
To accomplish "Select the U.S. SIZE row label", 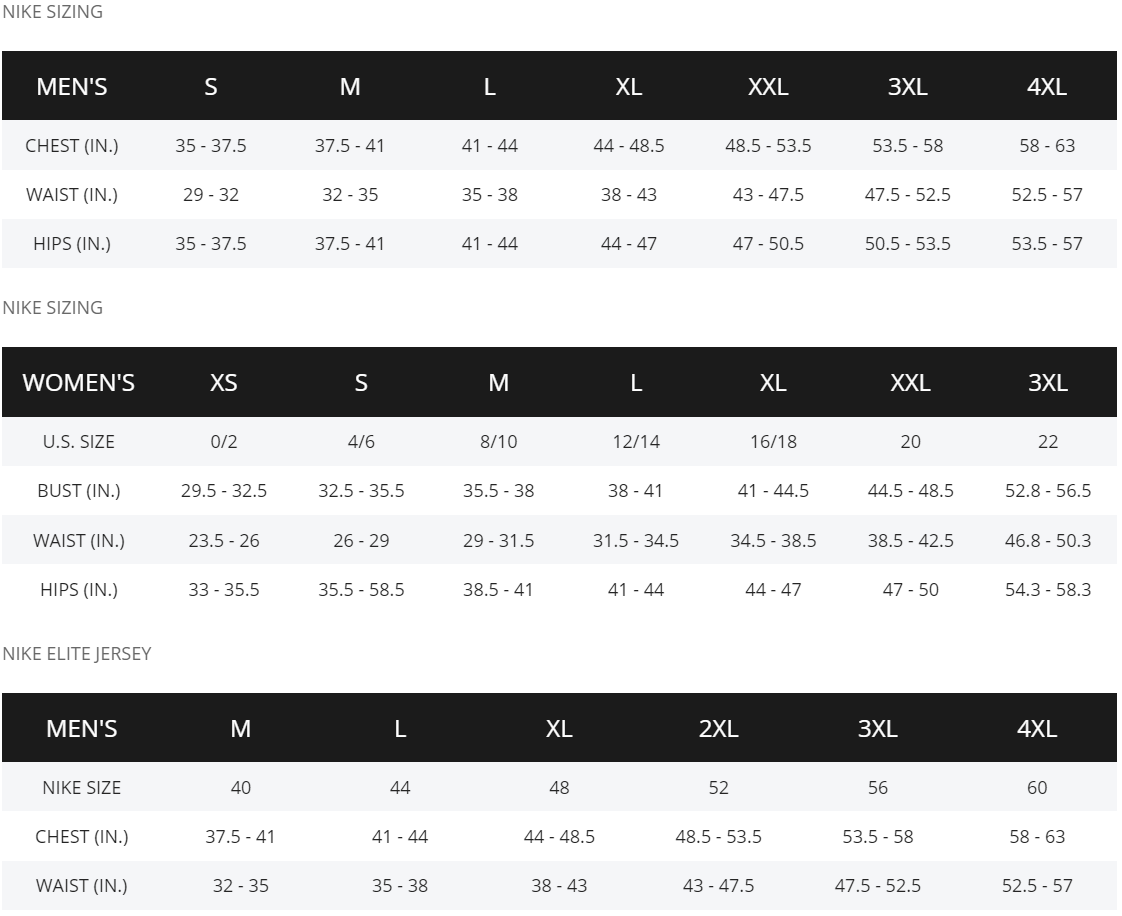I will pos(78,442).
